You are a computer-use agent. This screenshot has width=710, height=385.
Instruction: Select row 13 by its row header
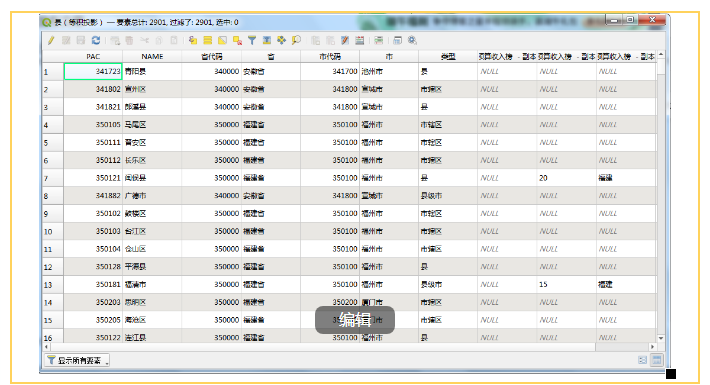point(53,284)
